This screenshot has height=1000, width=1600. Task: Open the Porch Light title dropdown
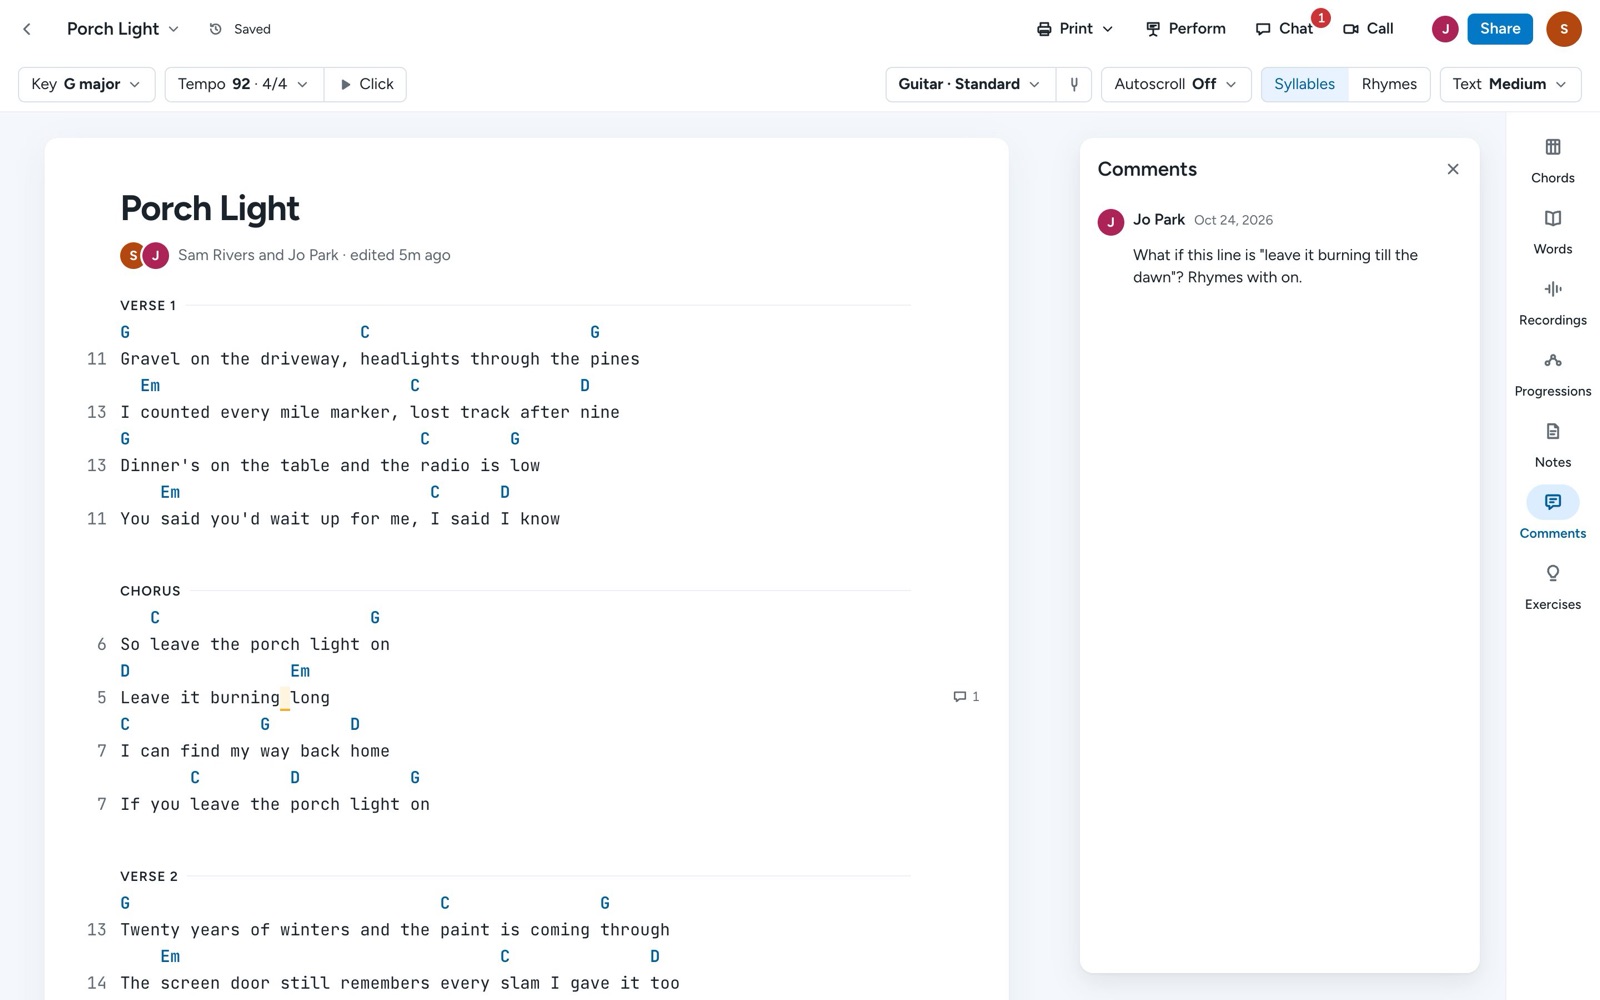click(123, 29)
